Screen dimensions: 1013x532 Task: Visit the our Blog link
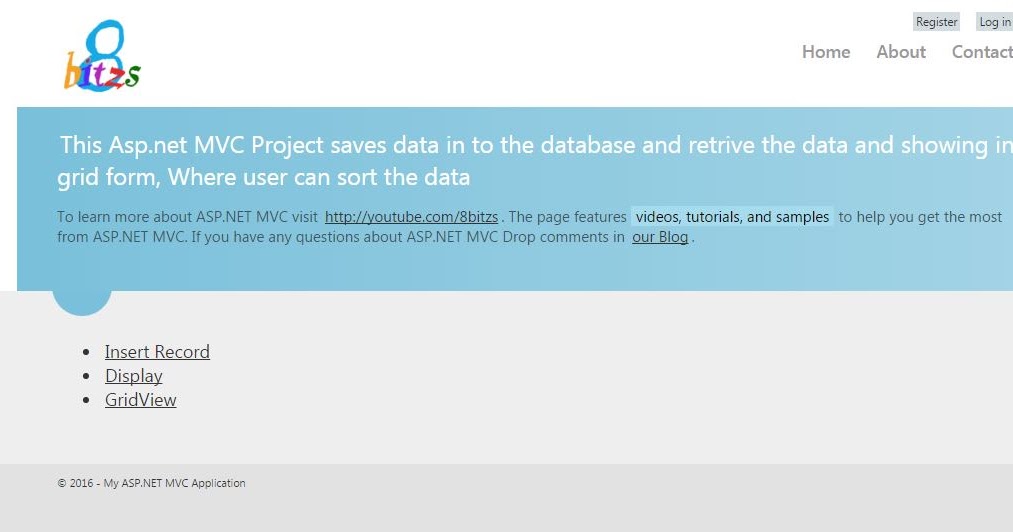pos(660,238)
